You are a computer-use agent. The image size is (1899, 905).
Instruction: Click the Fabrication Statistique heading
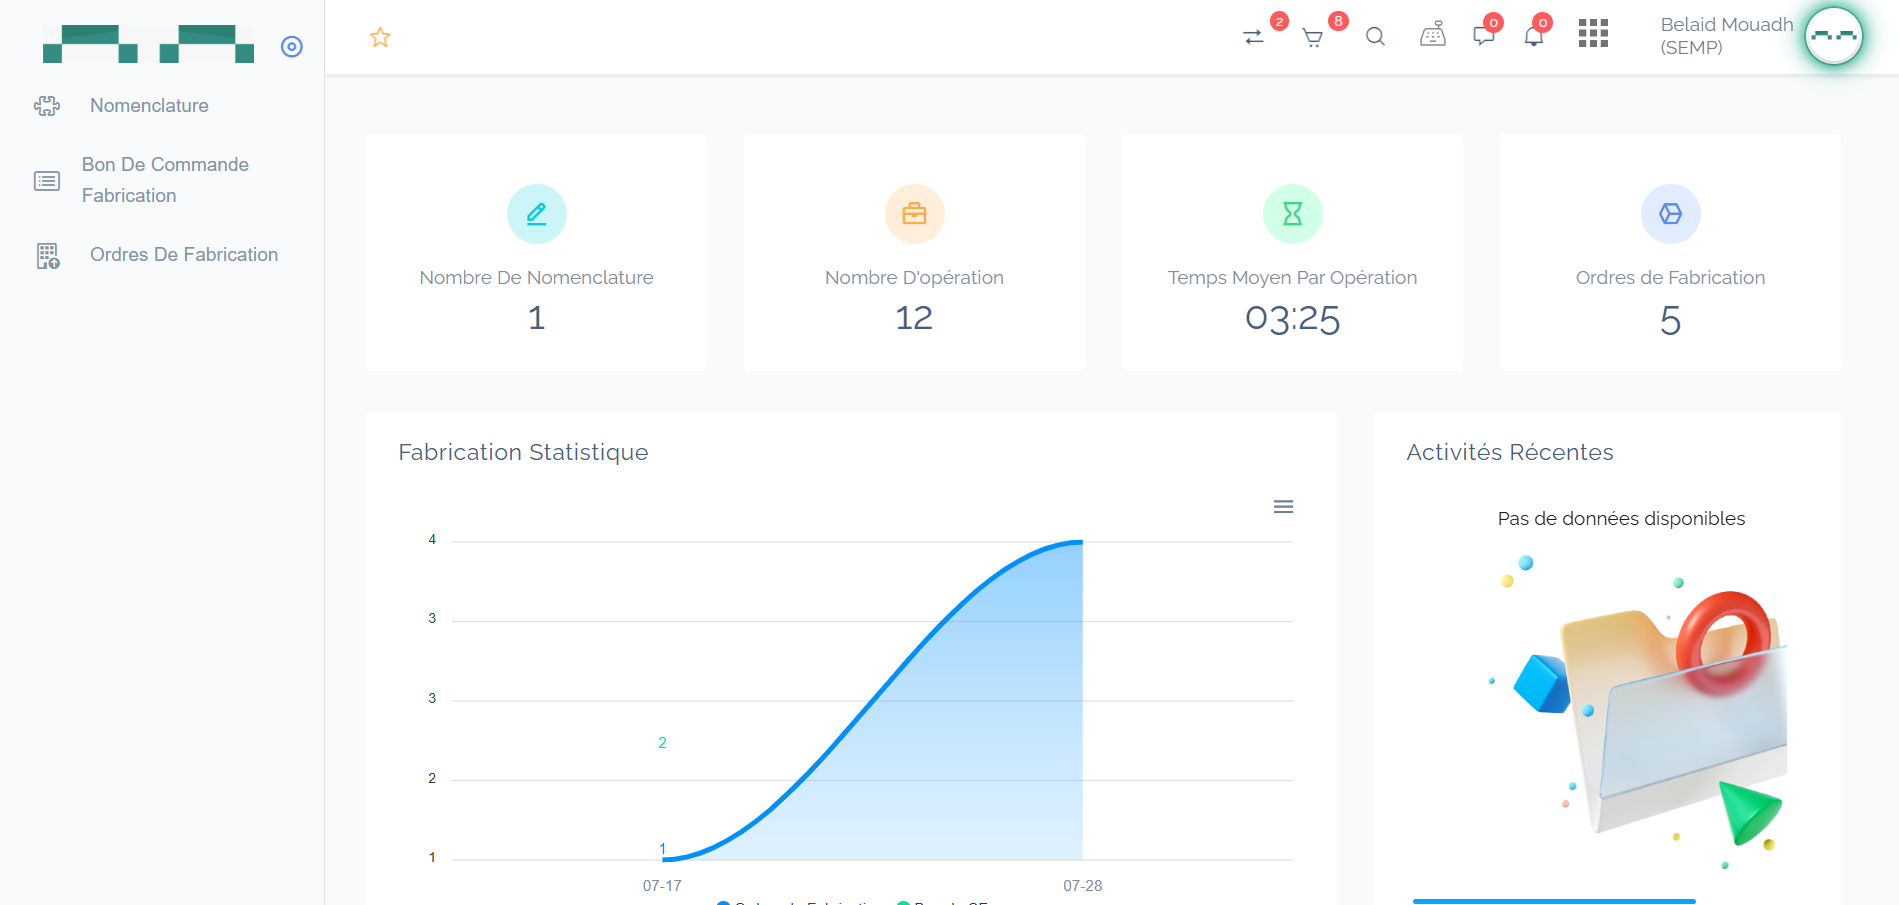pos(523,453)
